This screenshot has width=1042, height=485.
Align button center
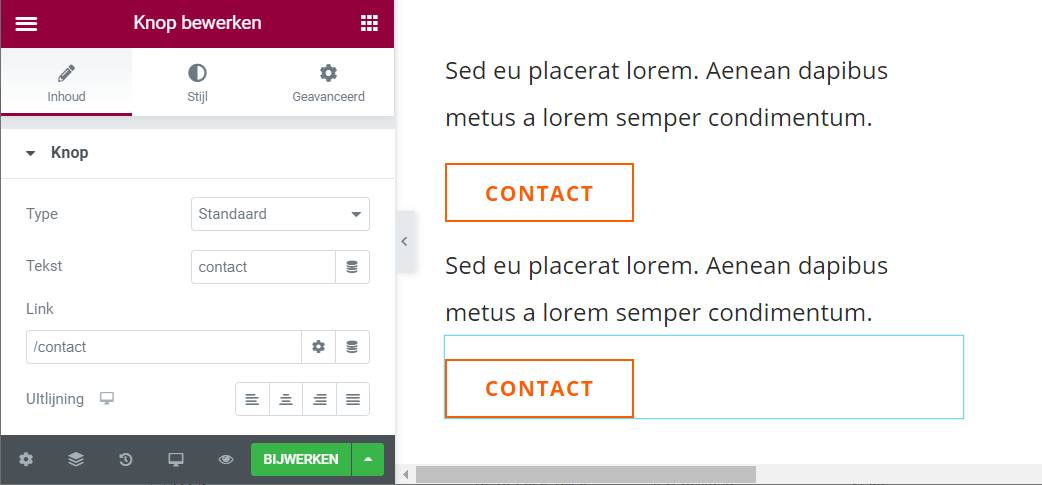pos(286,399)
